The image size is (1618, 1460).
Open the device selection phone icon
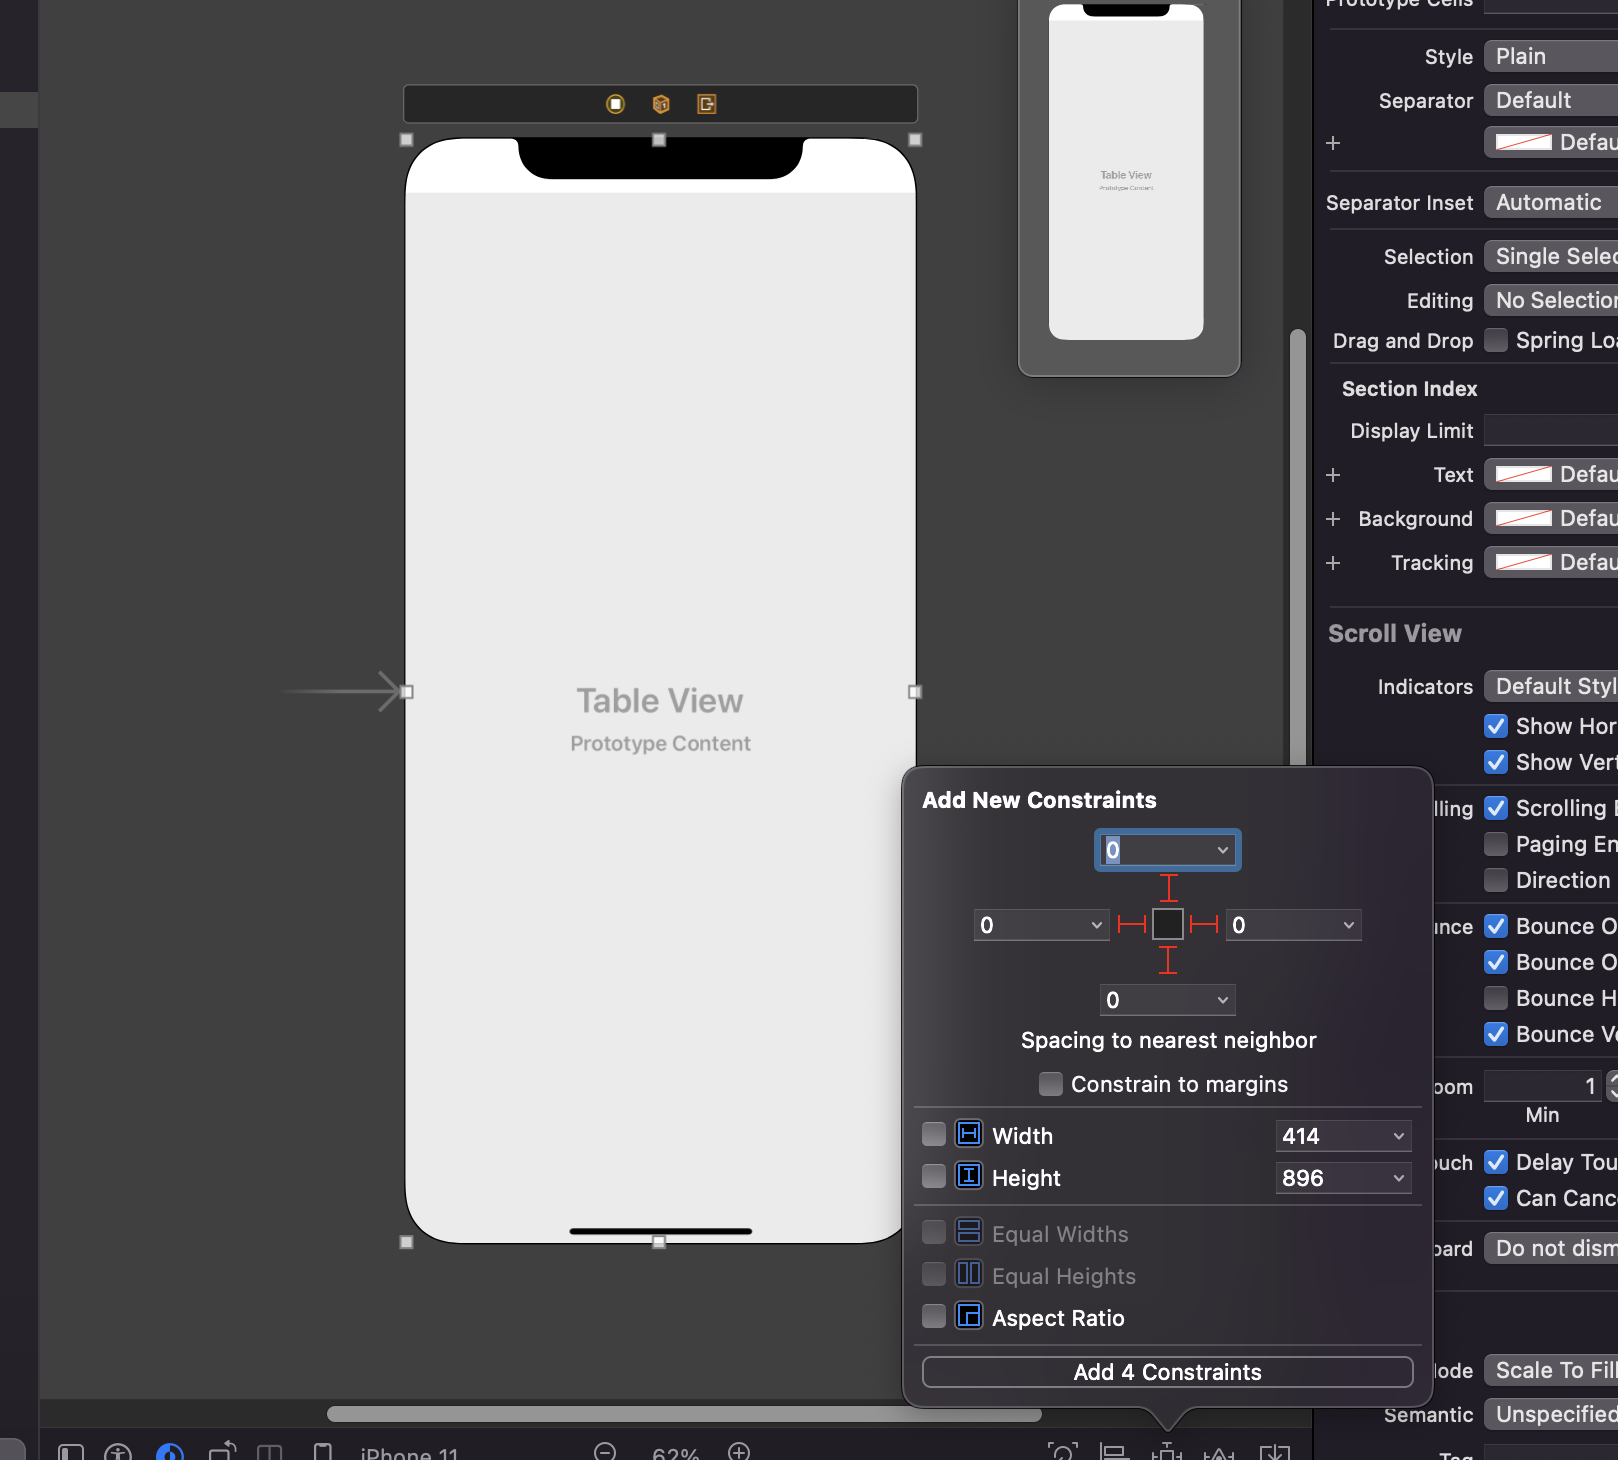click(x=323, y=1452)
